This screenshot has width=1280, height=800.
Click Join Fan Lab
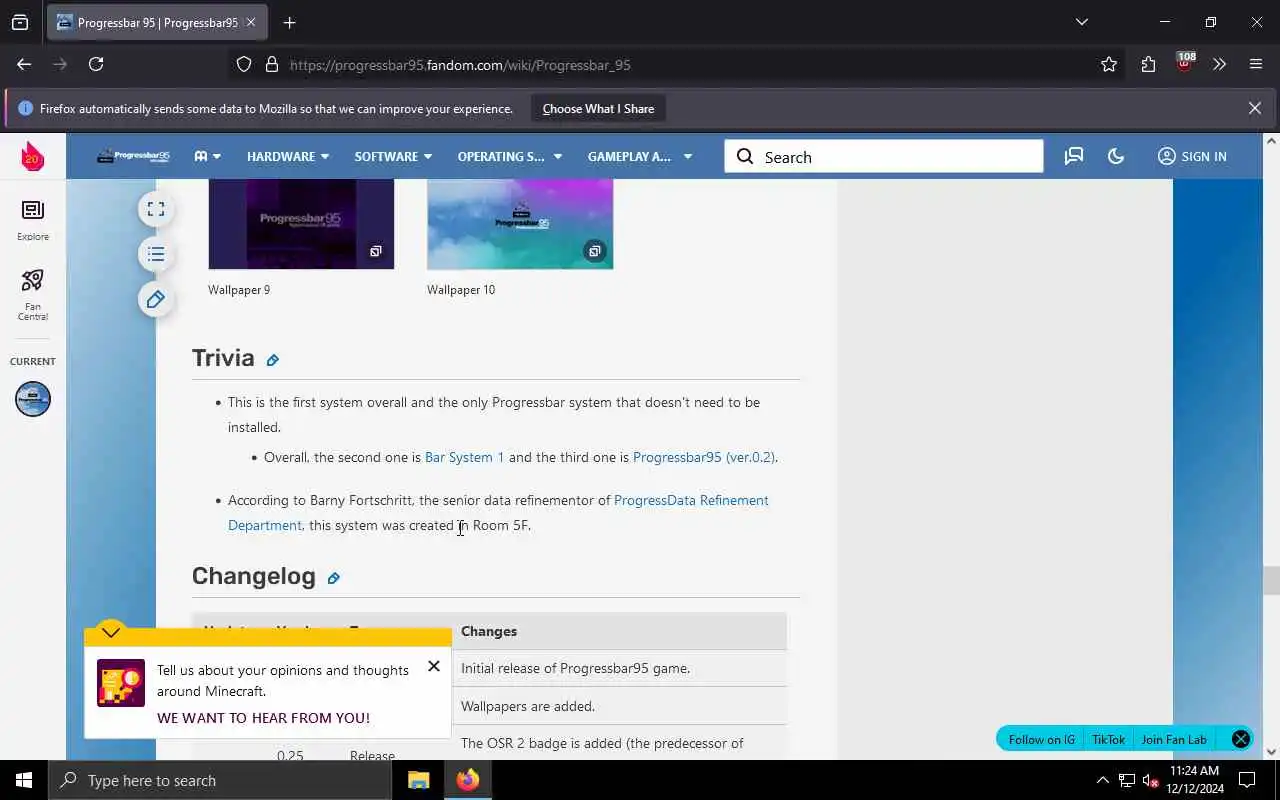pyautogui.click(x=1174, y=739)
